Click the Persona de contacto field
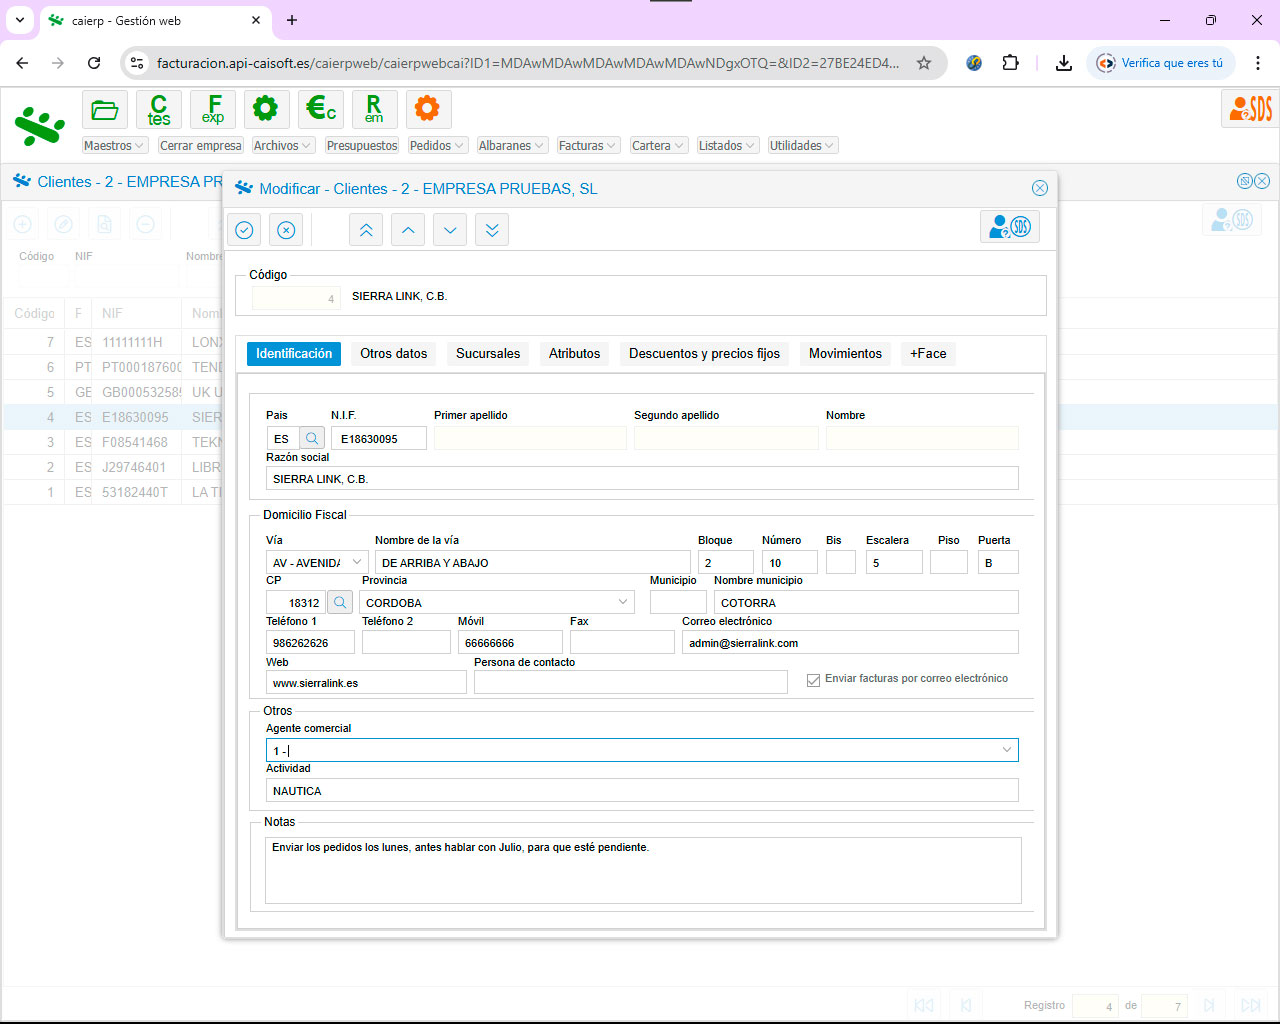 [x=631, y=683]
